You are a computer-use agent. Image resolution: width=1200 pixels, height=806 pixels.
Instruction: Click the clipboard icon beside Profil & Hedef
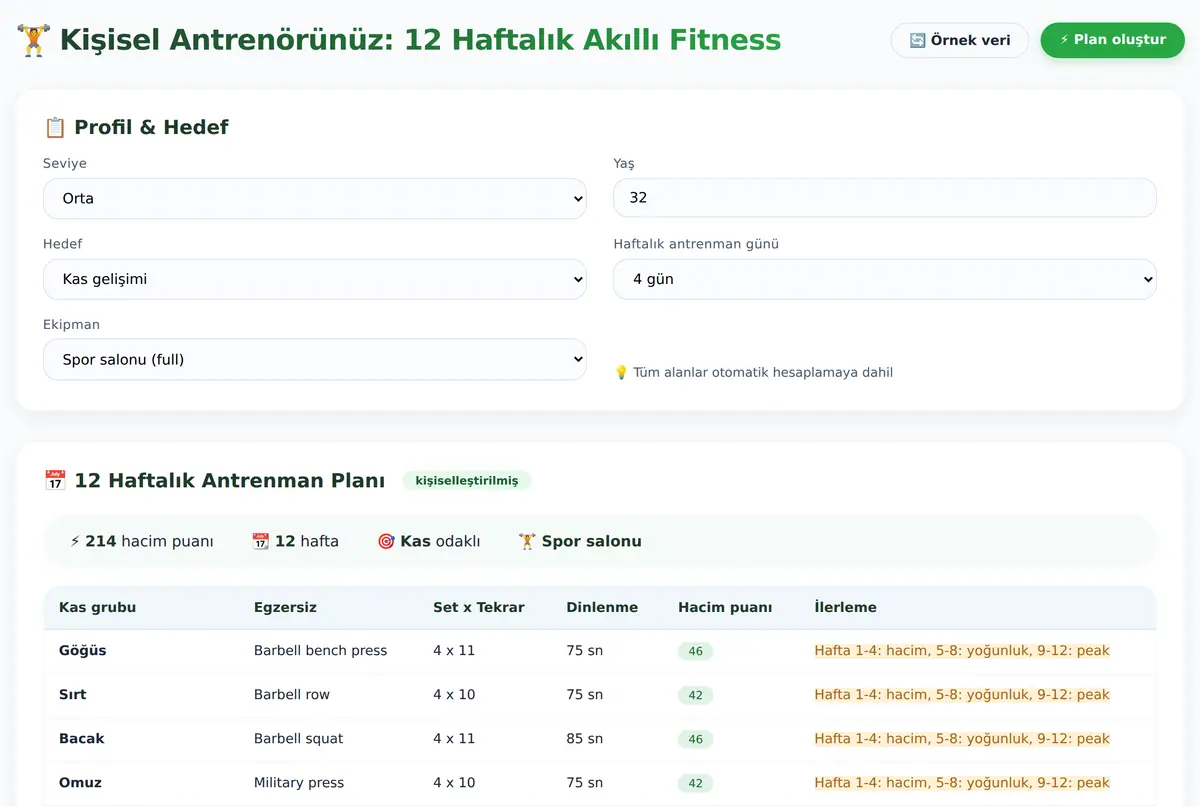pos(55,127)
